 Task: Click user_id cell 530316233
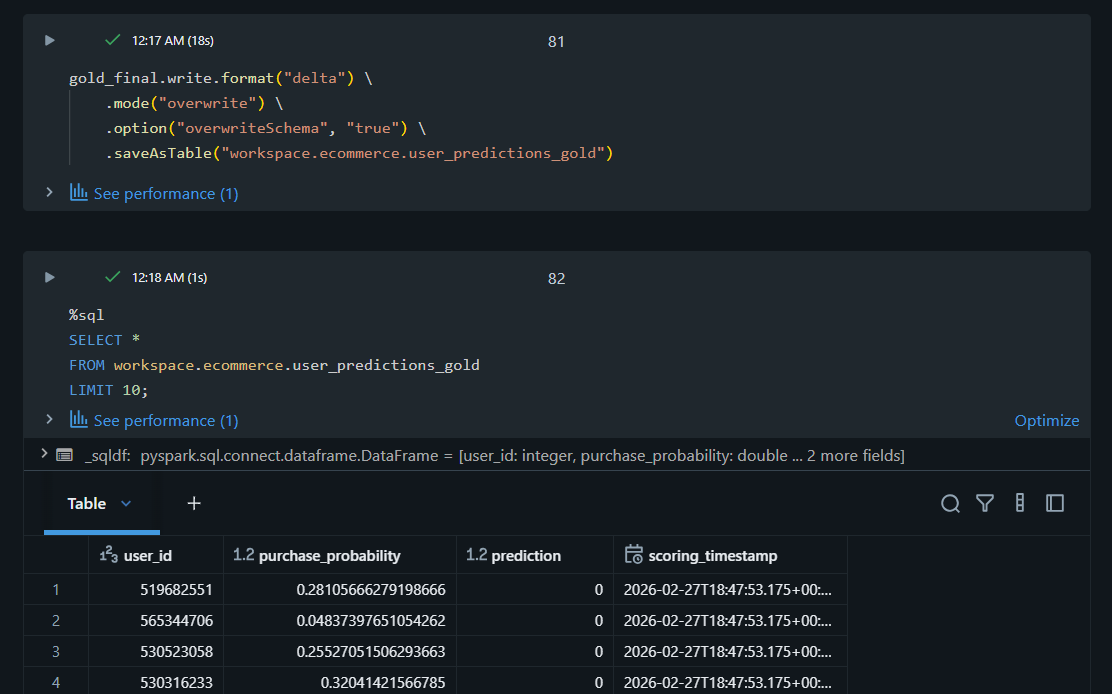pyautogui.click(x=156, y=683)
